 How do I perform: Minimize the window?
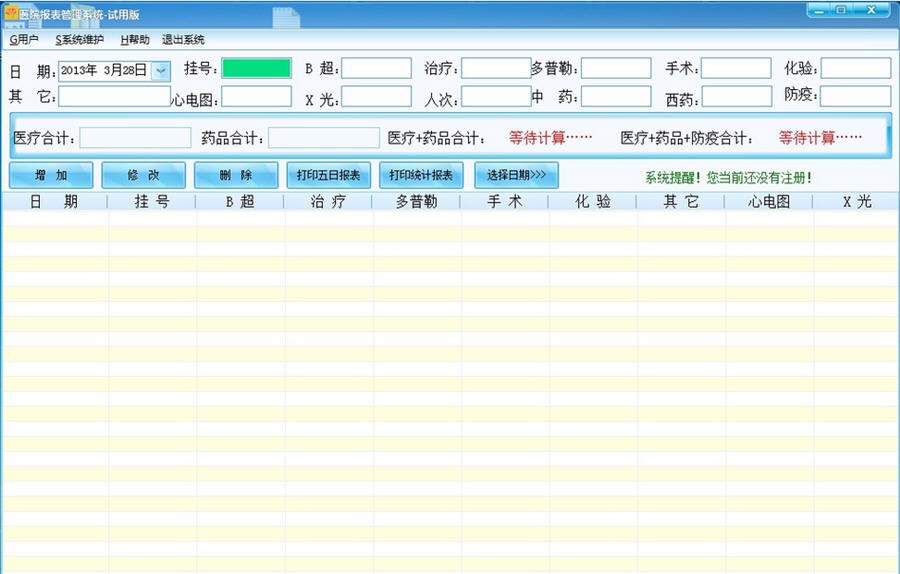click(819, 10)
